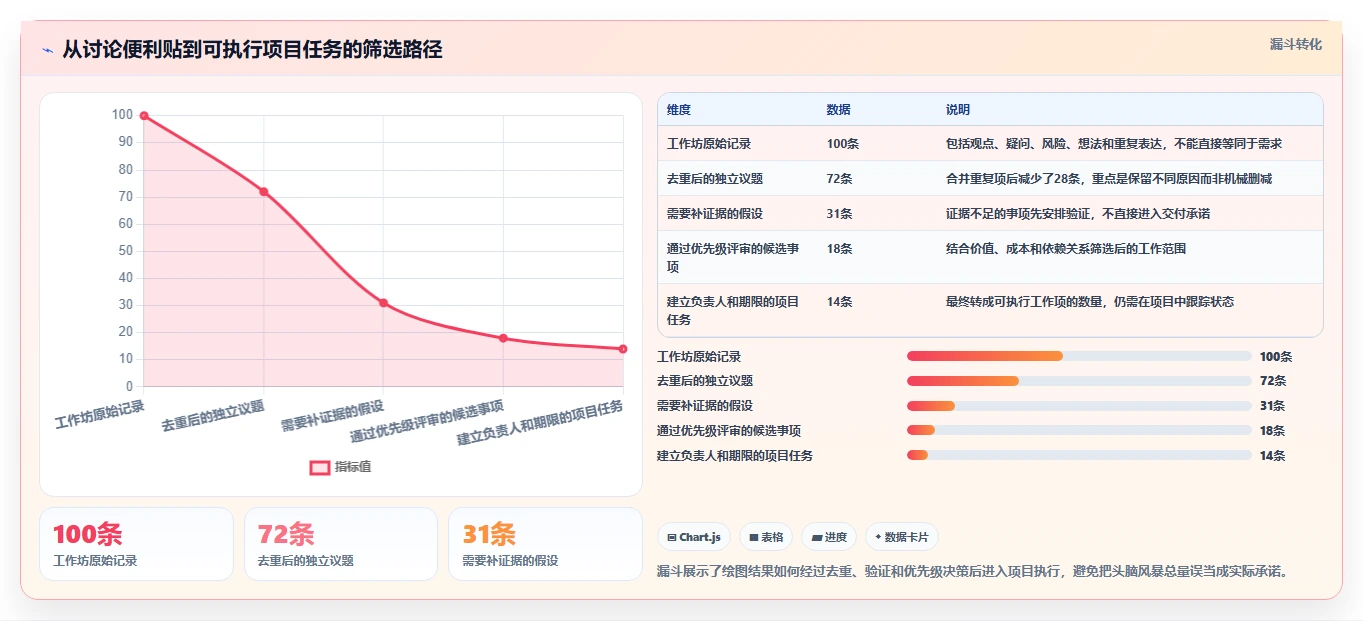Click the 建立负责人和期限的项目任务 progress bar
This screenshot has height=621, width=1363.
tap(1079, 456)
